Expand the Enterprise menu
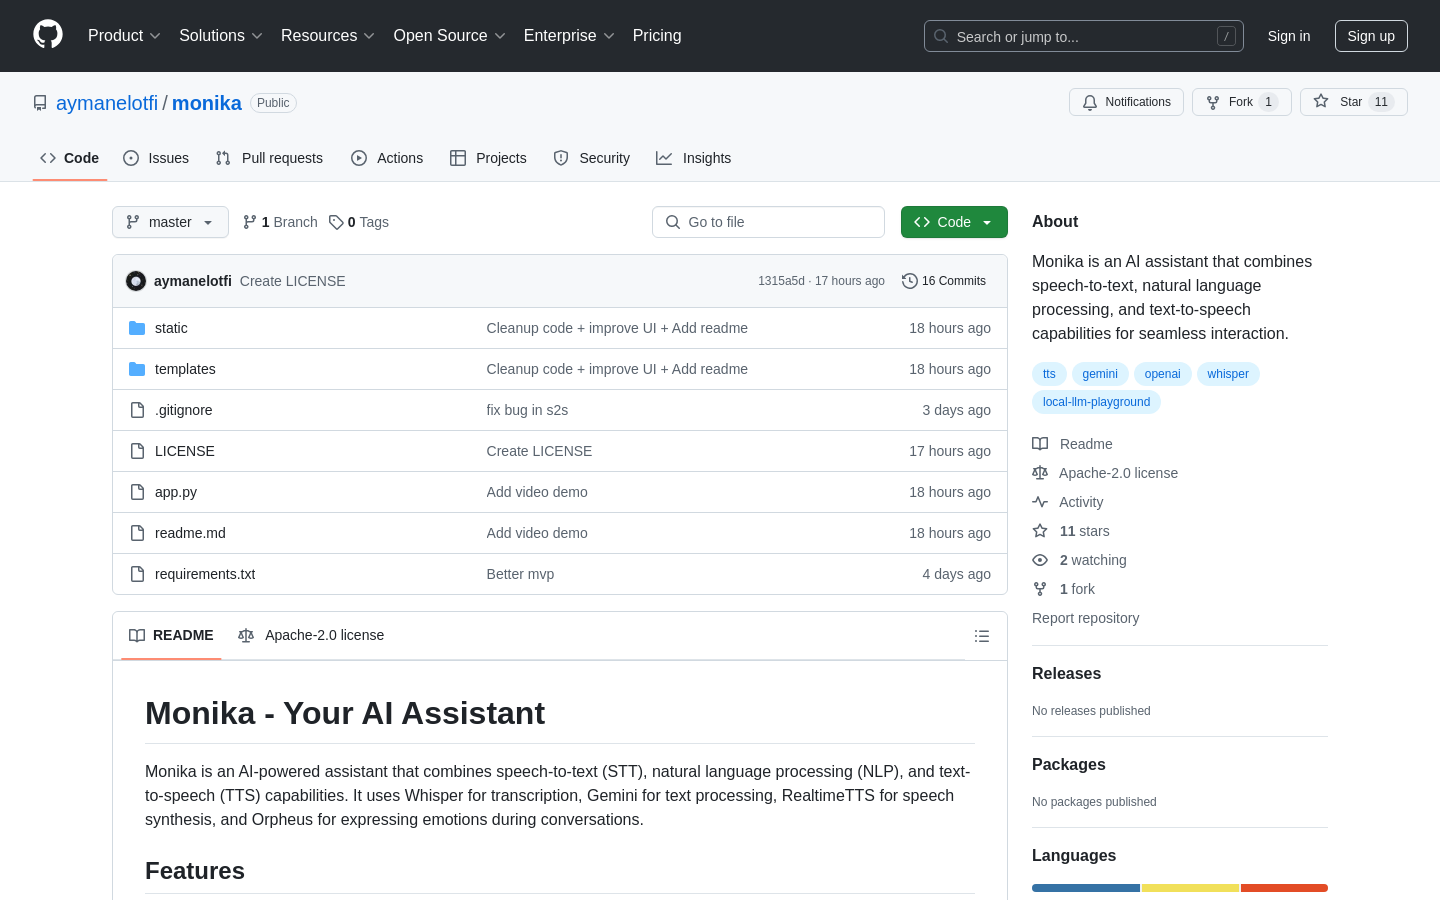Image resolution: width=1440 pixels, height=900 pixels. point(569,35)
